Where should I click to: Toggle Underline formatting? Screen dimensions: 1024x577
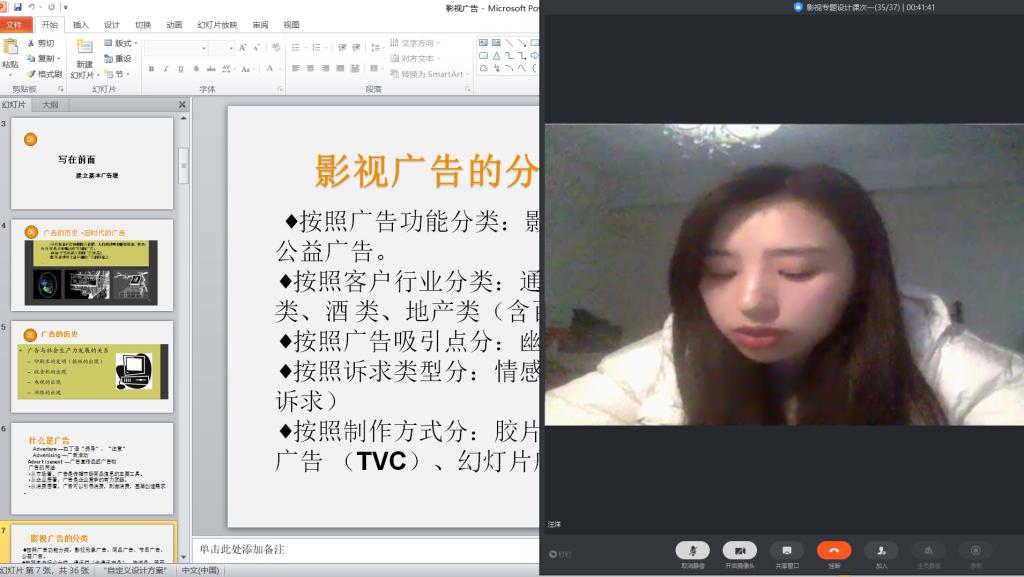click(x=181, y=69)
